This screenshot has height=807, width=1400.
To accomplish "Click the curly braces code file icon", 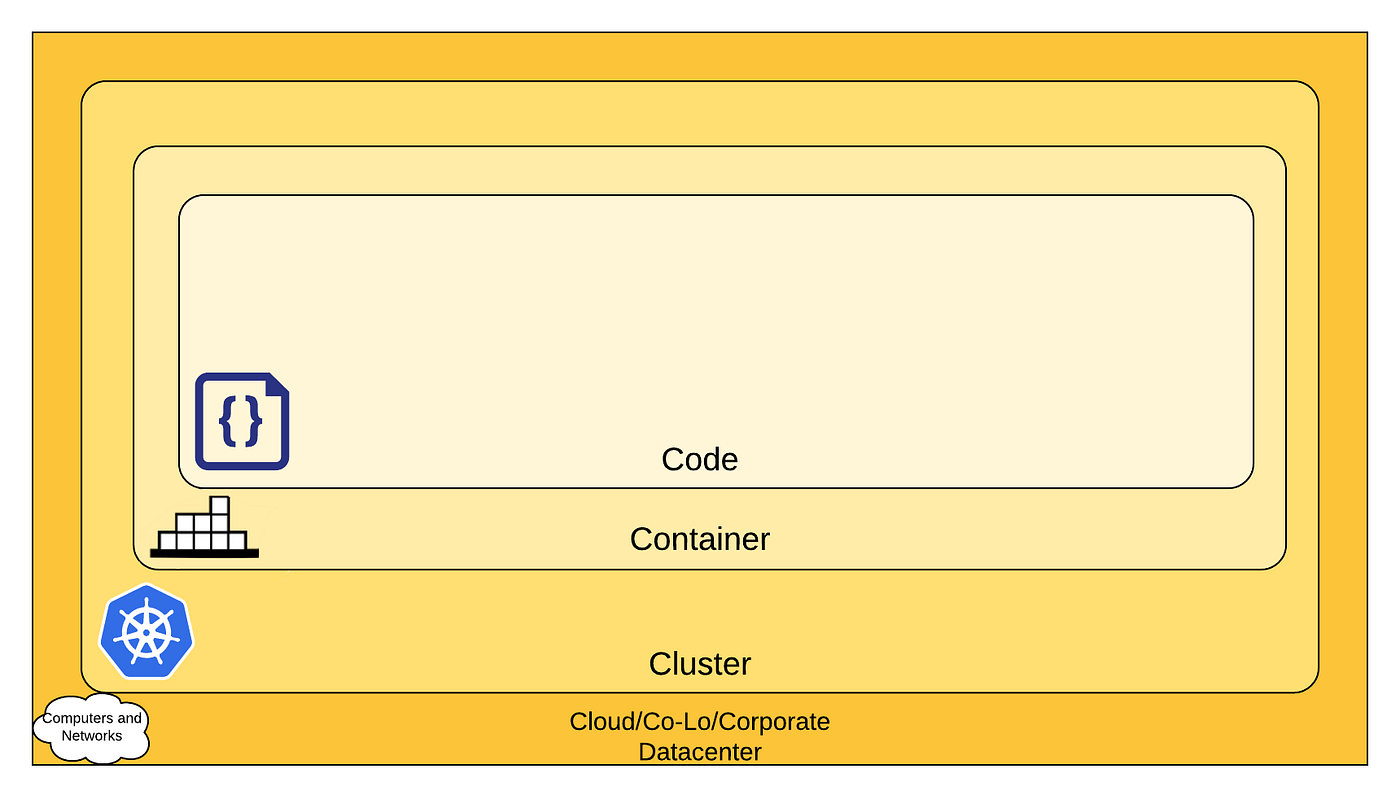I will point(242,421).
